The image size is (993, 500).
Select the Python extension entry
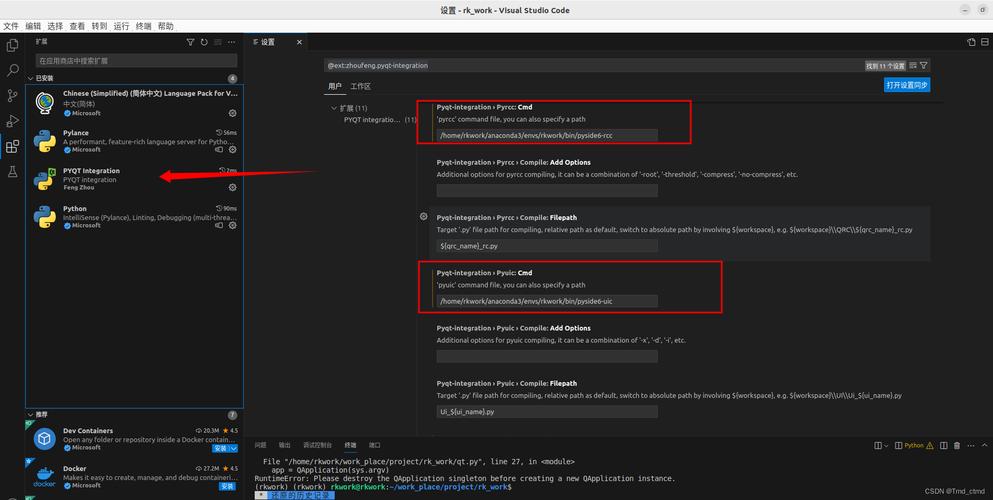click(x=134, y=216)
